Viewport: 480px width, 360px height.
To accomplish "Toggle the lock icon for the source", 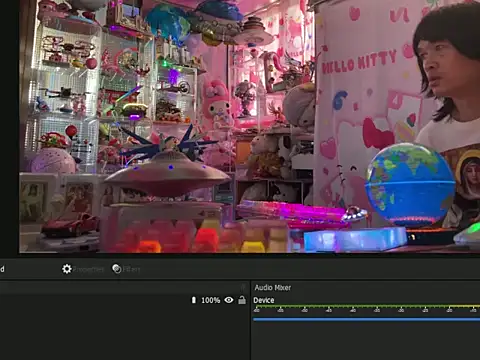I will [242, 300].
